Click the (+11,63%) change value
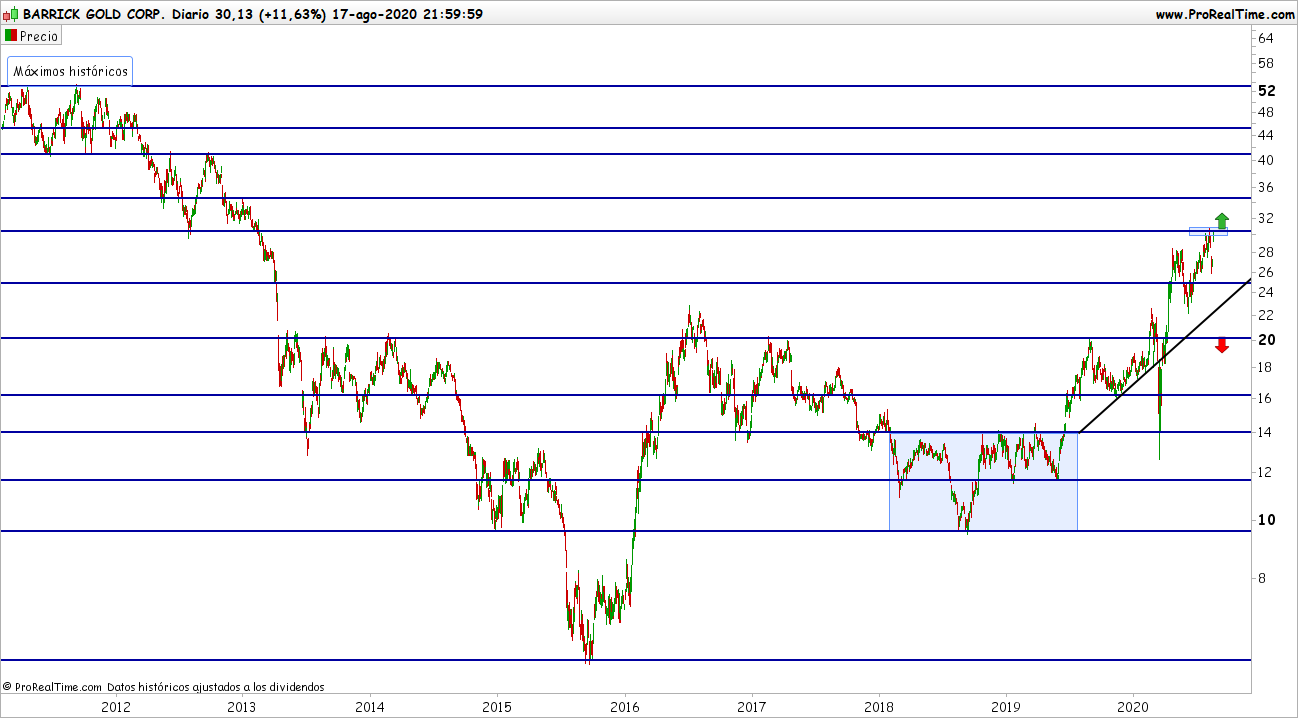Screen dimensions: 1298x718 (290, 14)
